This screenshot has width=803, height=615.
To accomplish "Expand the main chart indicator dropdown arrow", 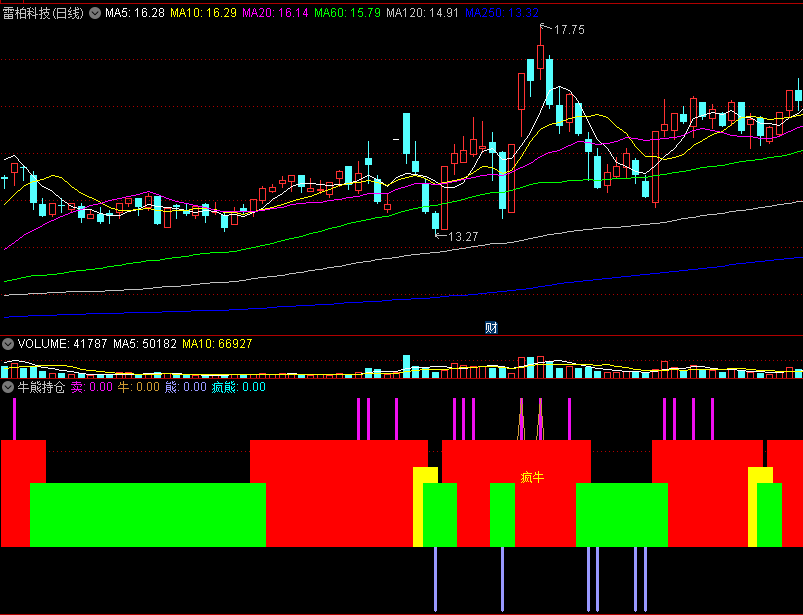I will 95,13.
